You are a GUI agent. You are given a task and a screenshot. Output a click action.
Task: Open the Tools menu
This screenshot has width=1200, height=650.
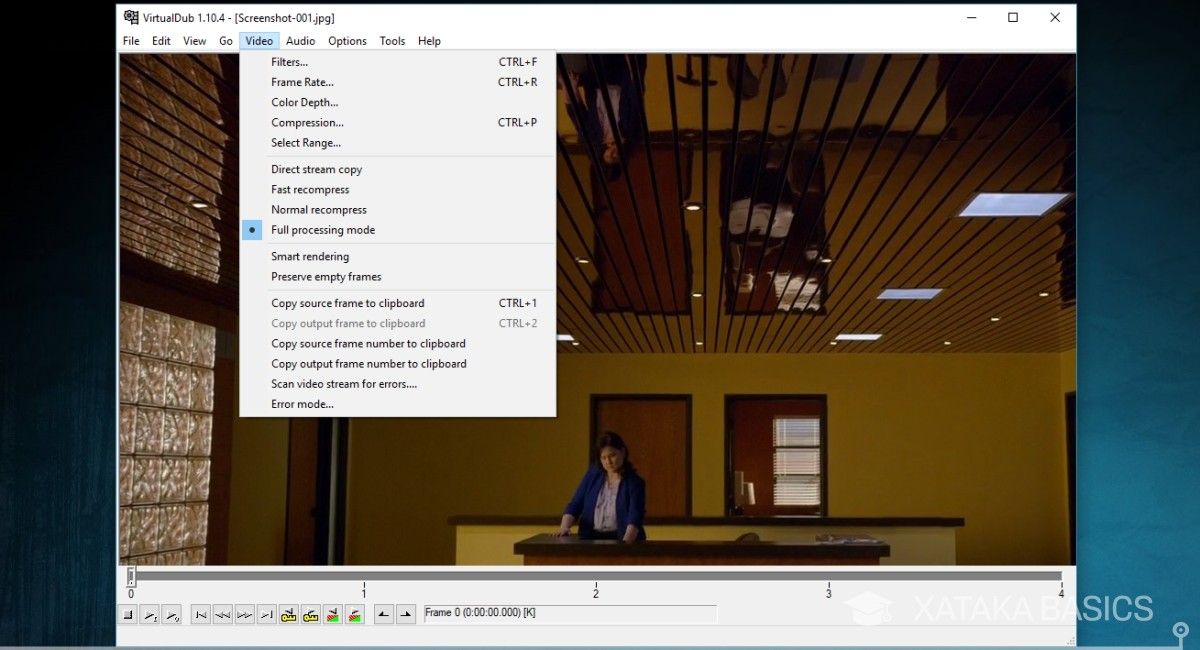(392, 41)
